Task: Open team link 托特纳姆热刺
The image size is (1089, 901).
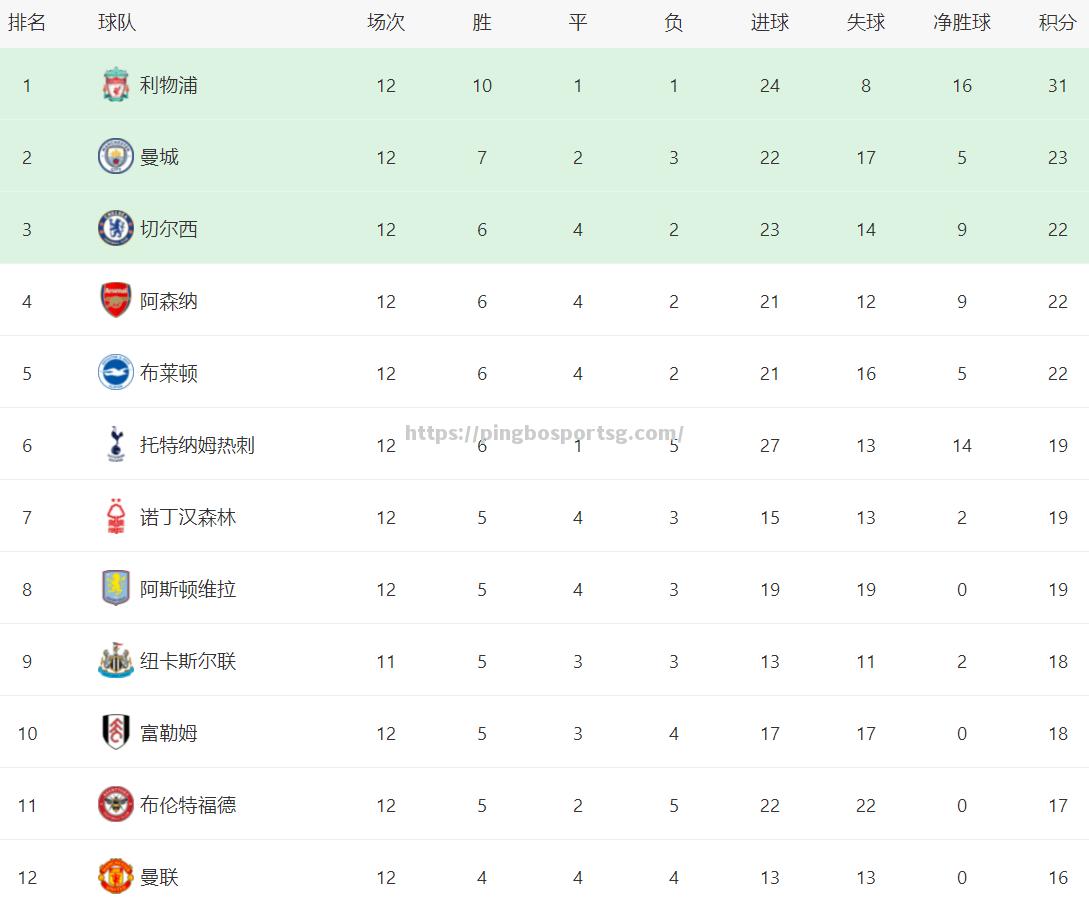Action: 197,445
